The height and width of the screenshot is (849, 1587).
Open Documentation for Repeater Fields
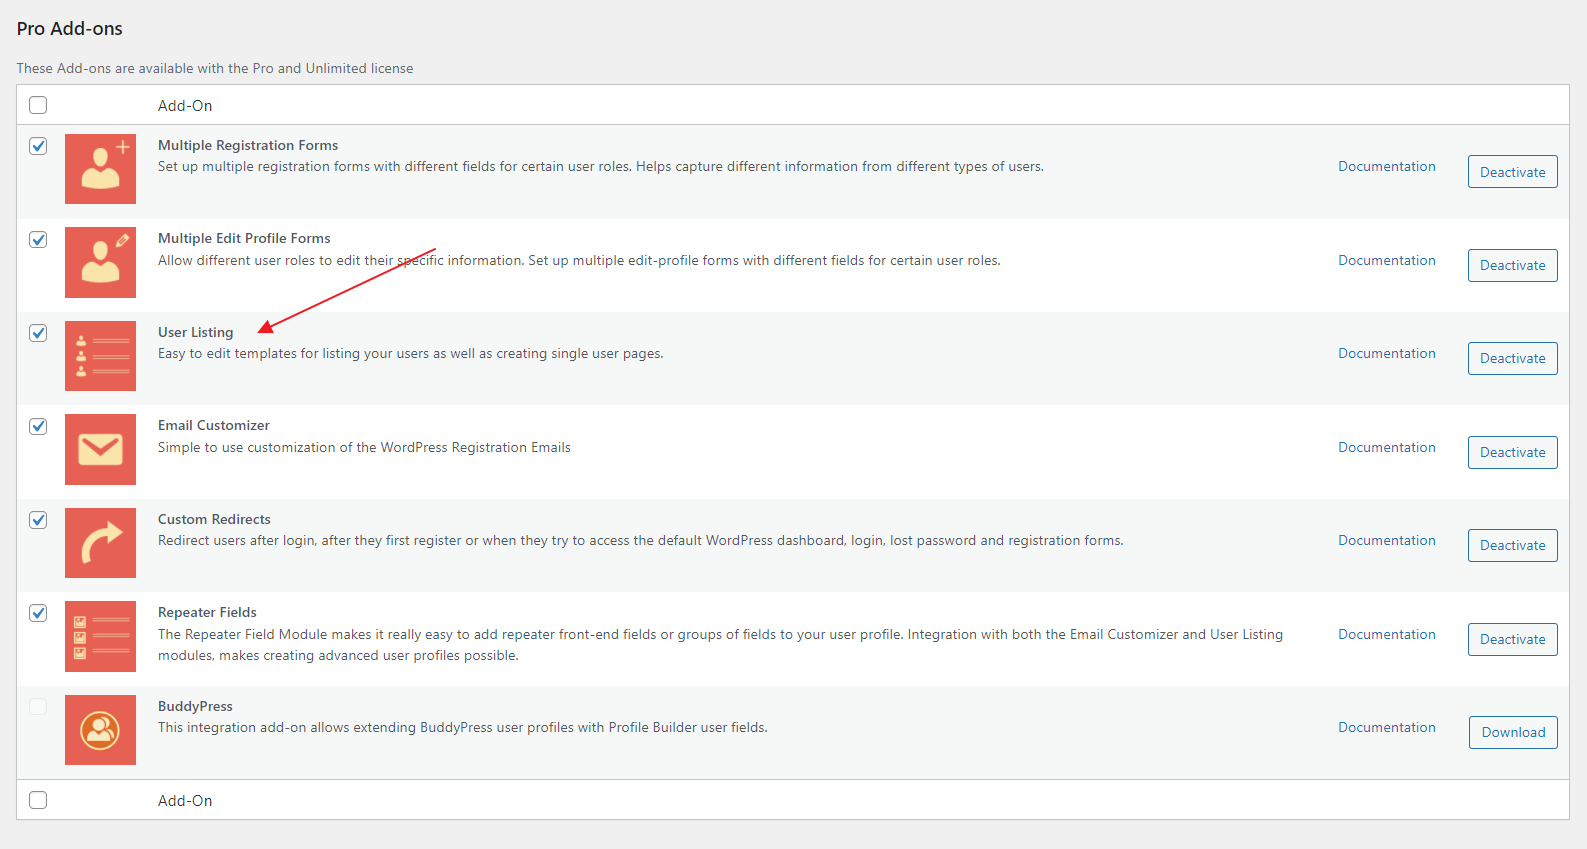[1387, 634]
